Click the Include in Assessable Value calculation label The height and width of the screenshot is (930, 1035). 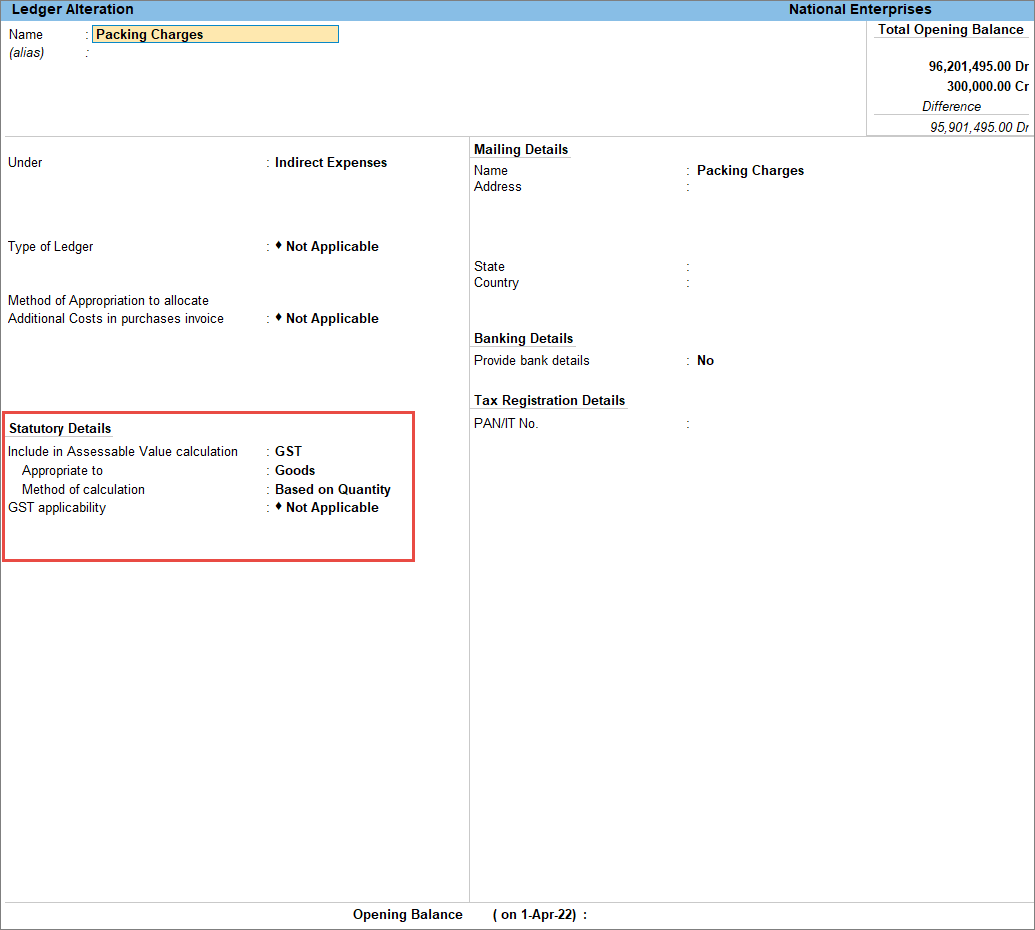tap(123, 451)
